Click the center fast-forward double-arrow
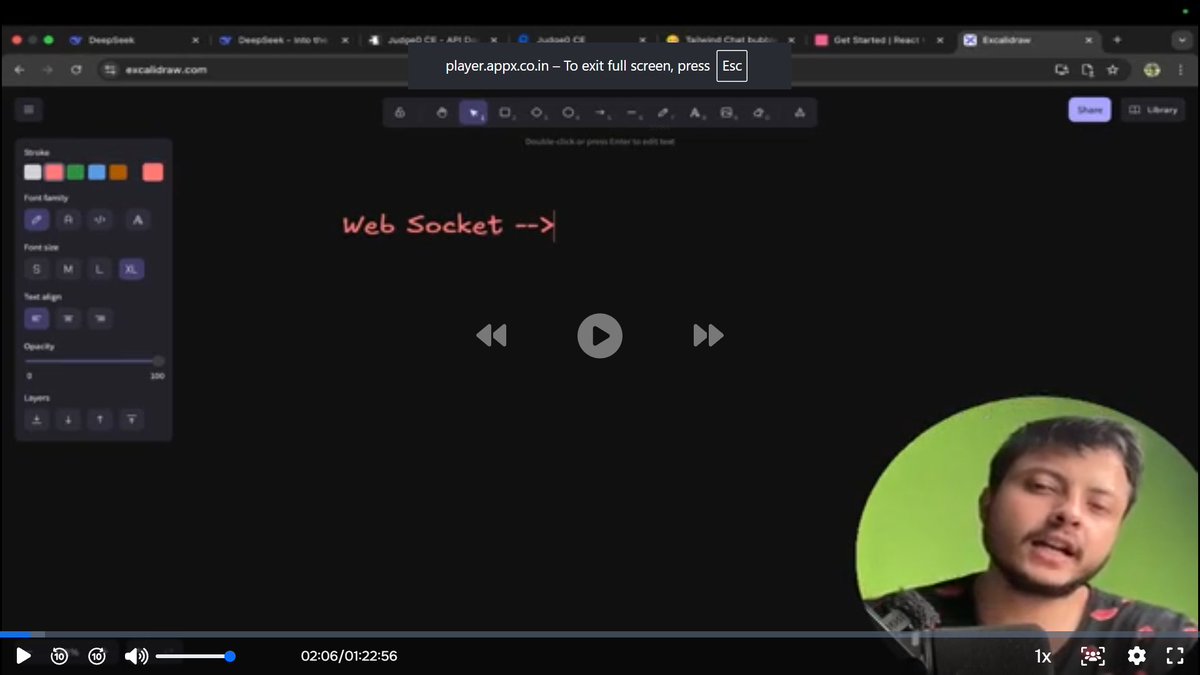Image resolution: width=1200 pixels, height=675 pixels. (x=708, y=336)
